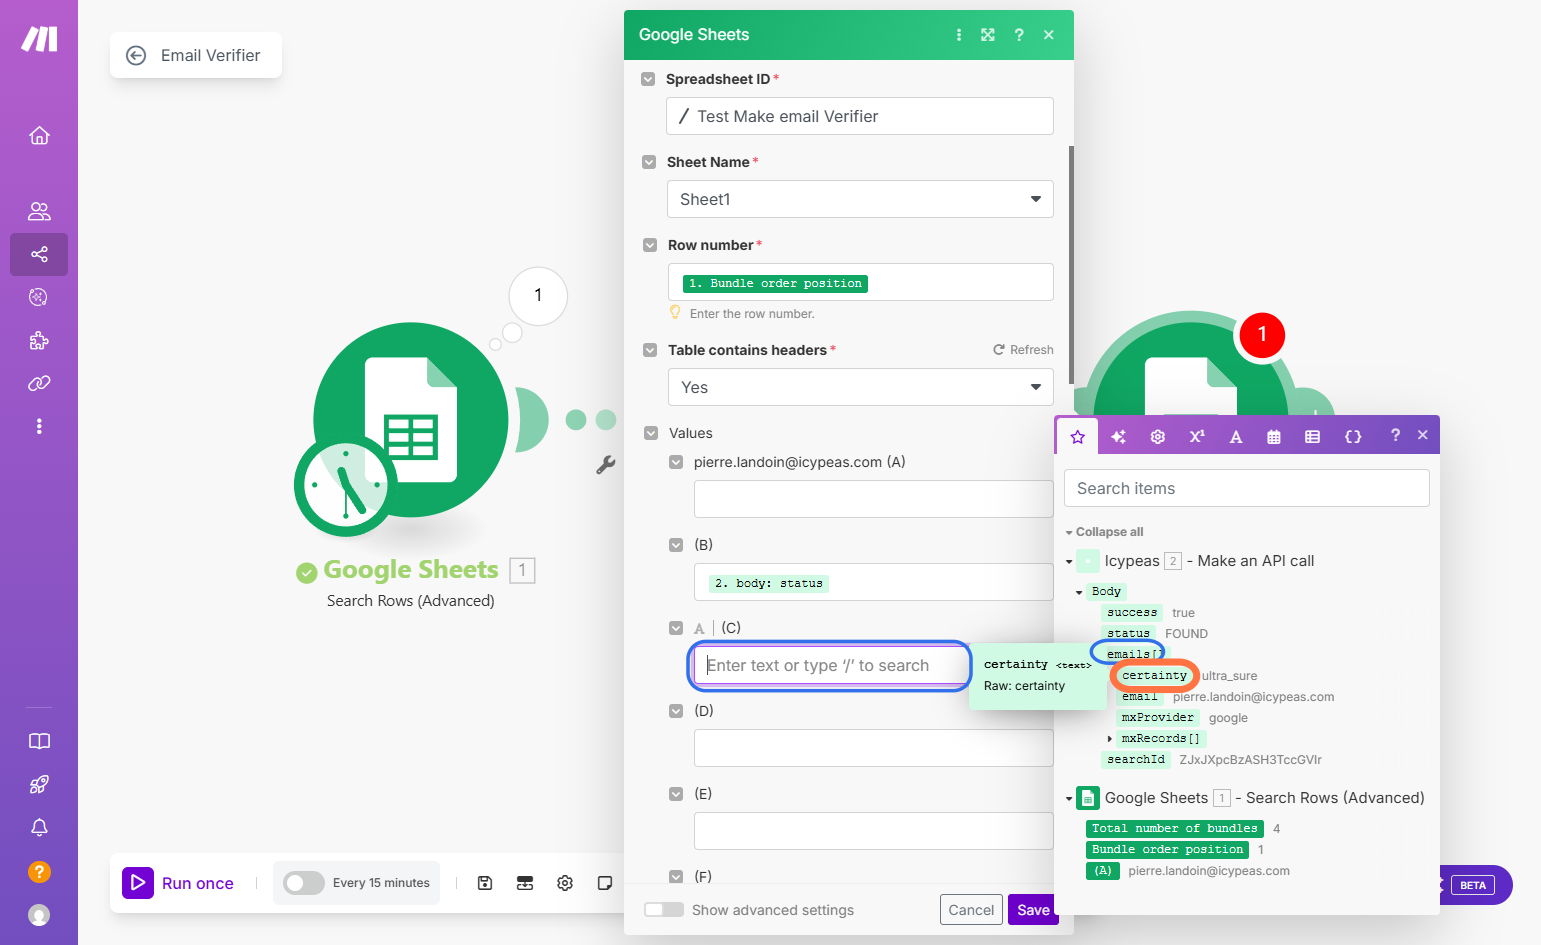
Task: Open the scenario settings gear in the bottom toolbar
Action: (565, 883)
